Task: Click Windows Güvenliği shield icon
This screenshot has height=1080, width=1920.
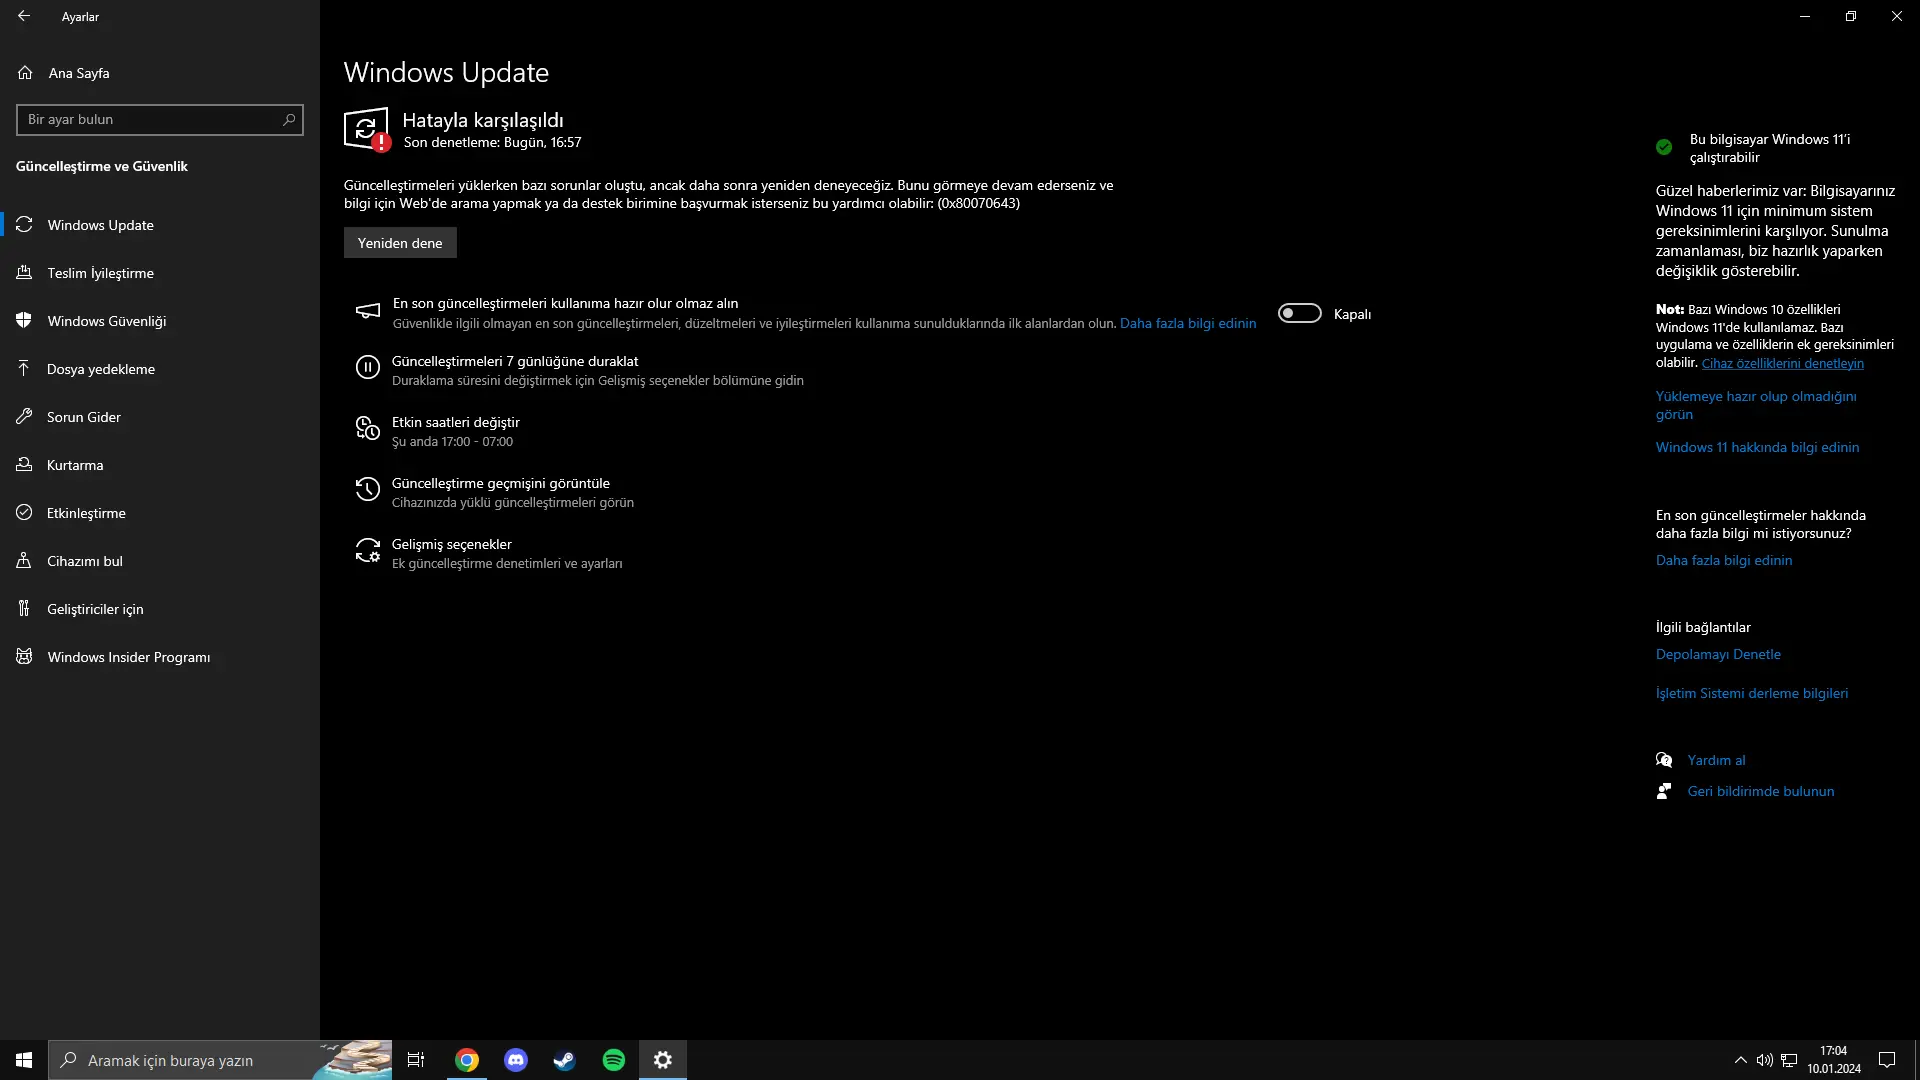Action: [24, 320]
